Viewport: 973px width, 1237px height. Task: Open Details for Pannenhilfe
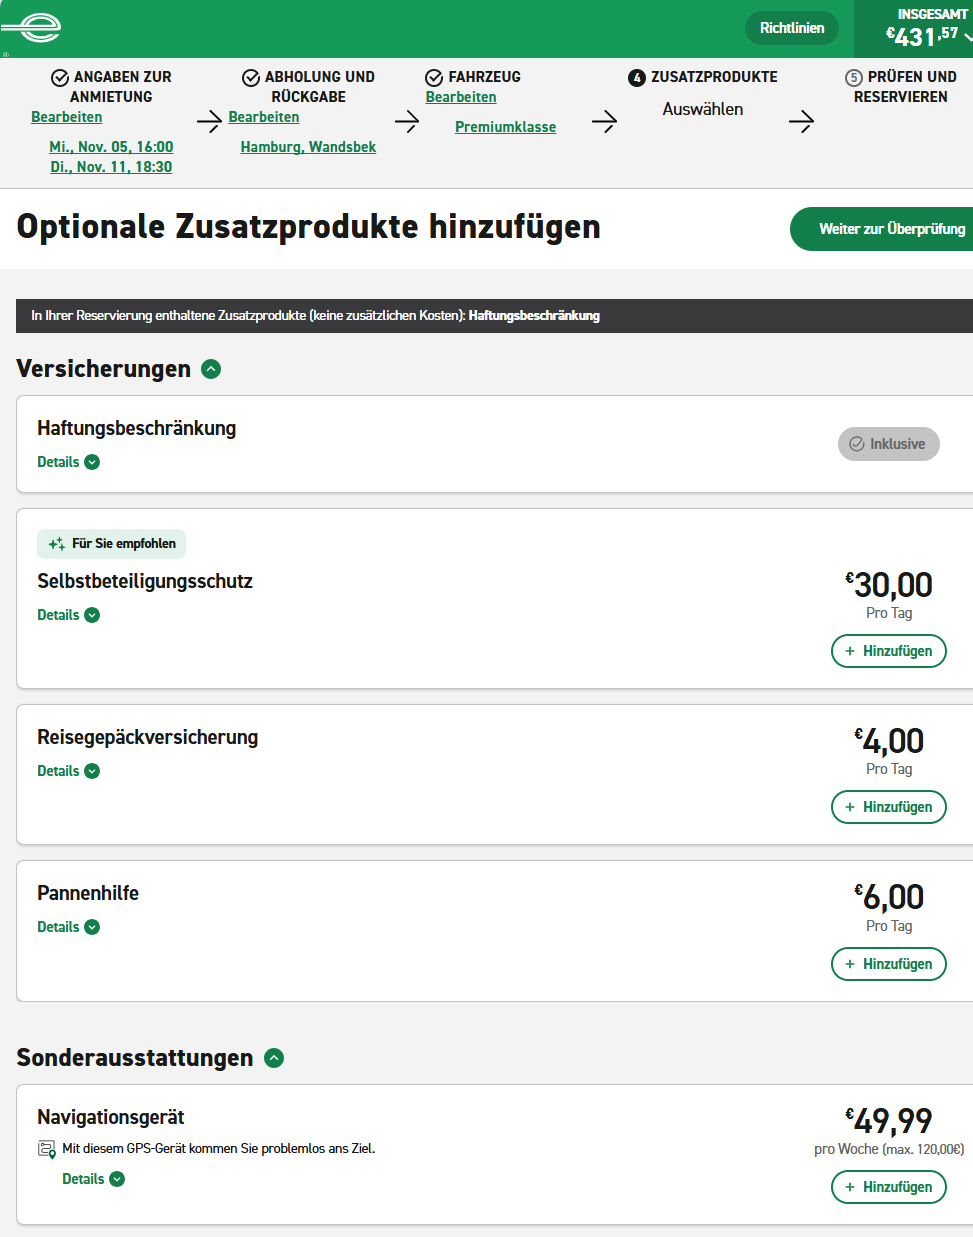(x=68, y=927)
